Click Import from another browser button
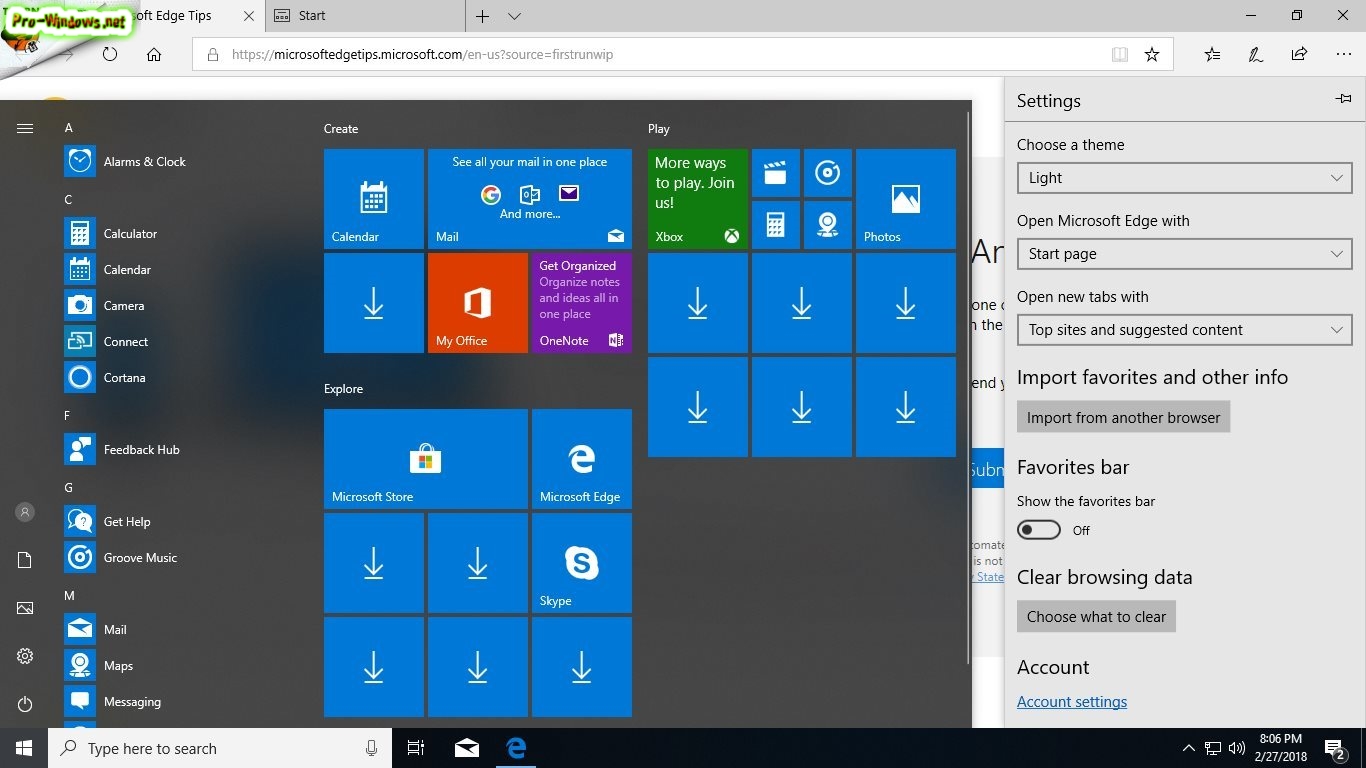Viewport: 1366px width, 768px height. click(1123, 418)
